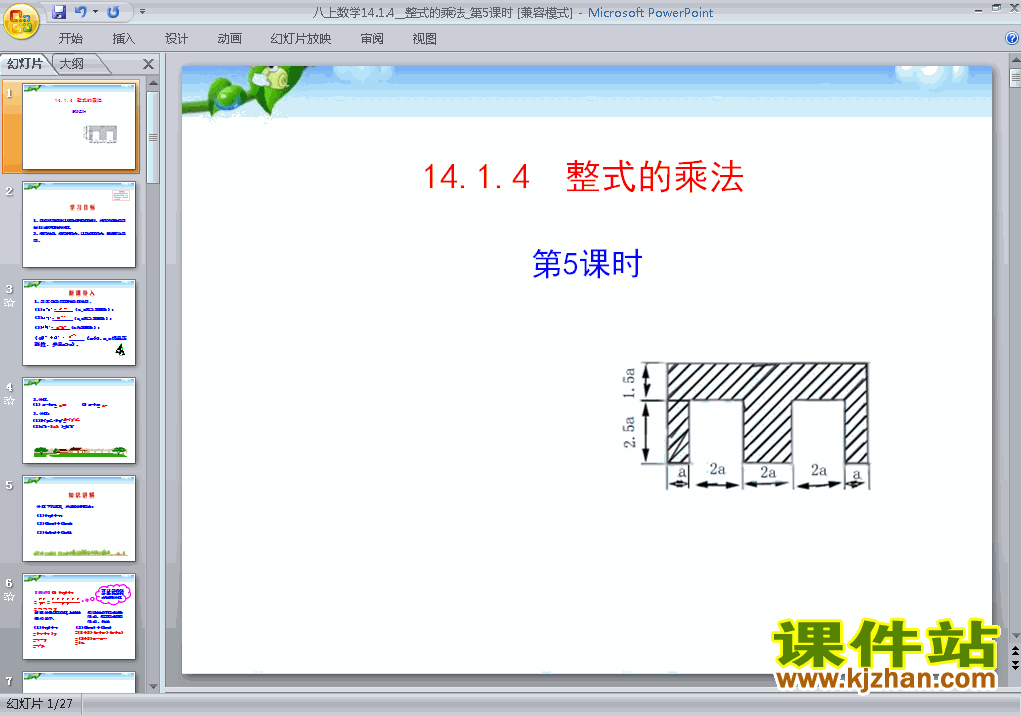Image resolution: width=1021 pixels, height=716 pixels.
Task: Select slide 6 thumbnail
Action: pyautogui.click(x=79, y=616)
